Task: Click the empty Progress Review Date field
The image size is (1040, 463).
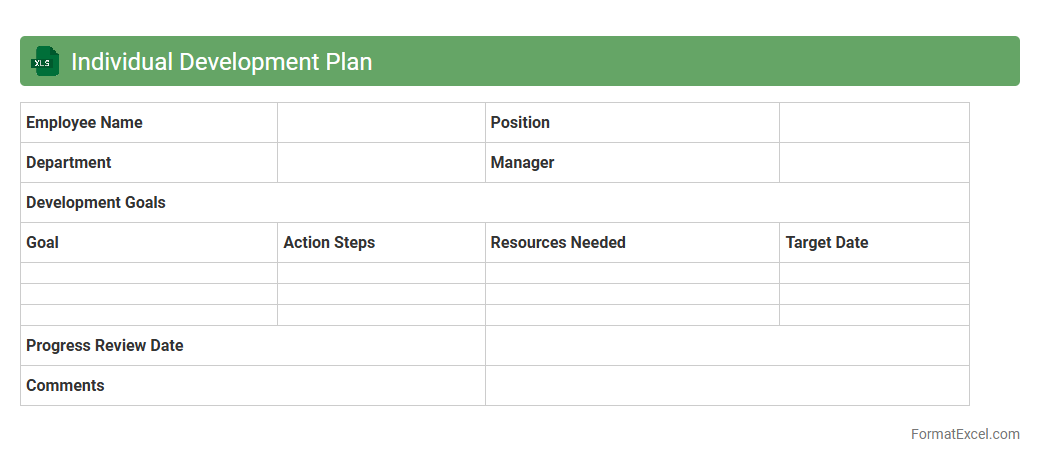Action: [726, 346]
